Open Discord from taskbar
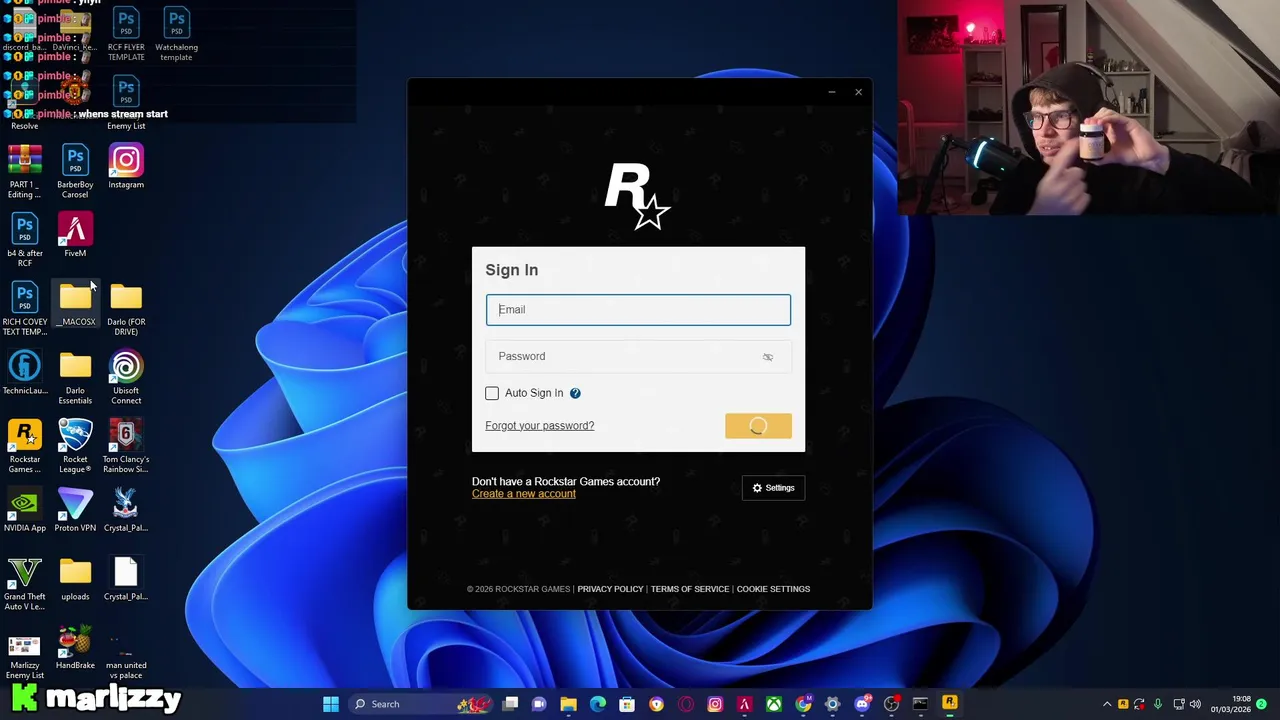 click(862, 704)
